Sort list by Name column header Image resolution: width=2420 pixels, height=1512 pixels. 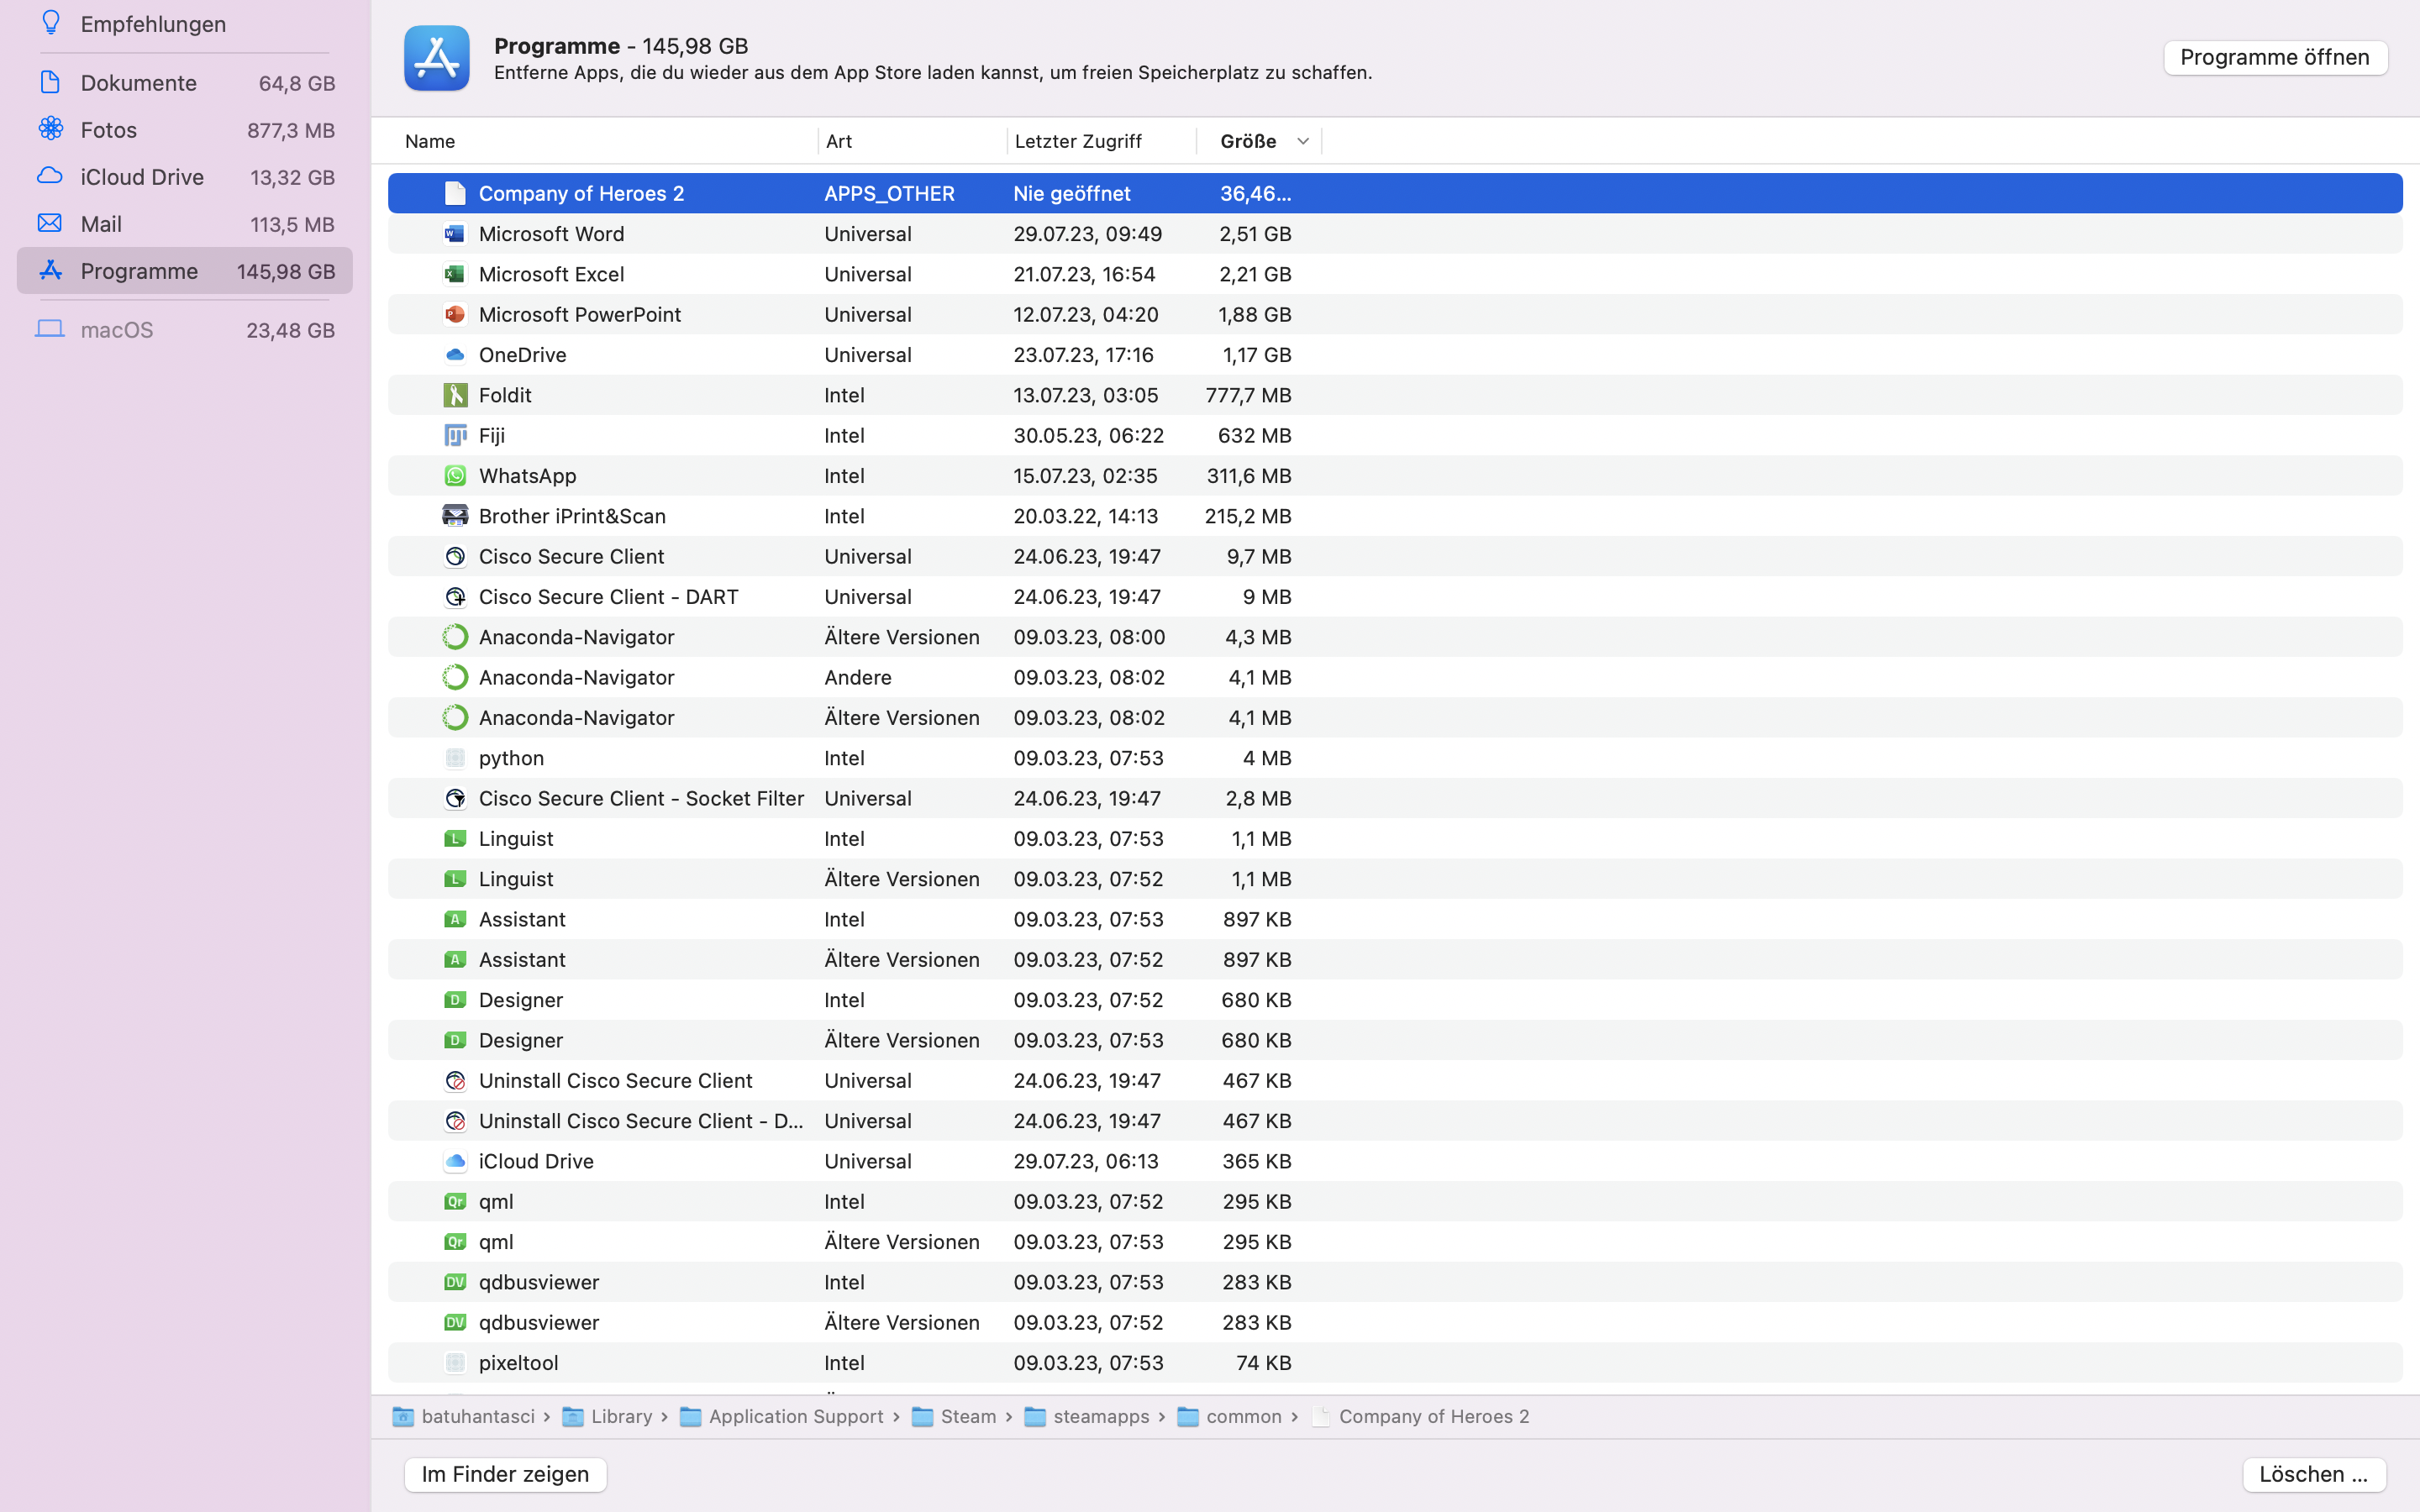430,141
